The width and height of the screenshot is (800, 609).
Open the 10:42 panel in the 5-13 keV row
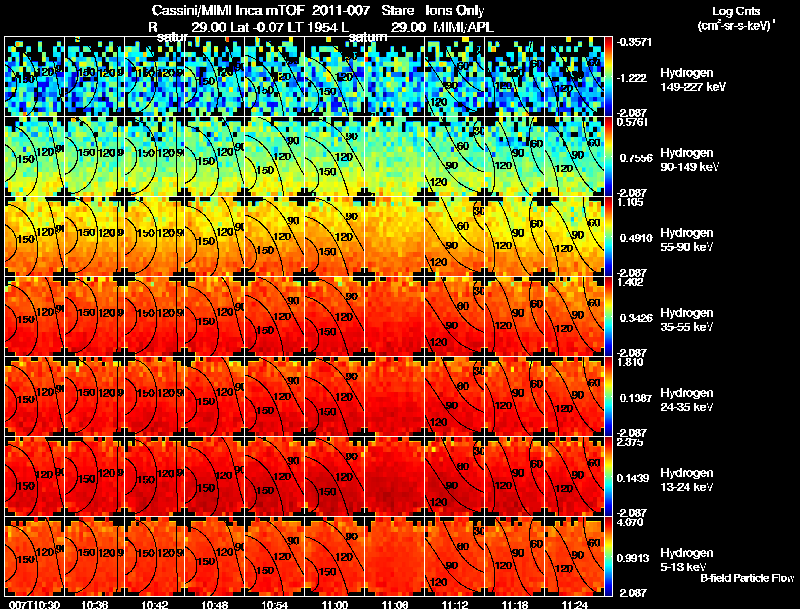coord(155,557)
